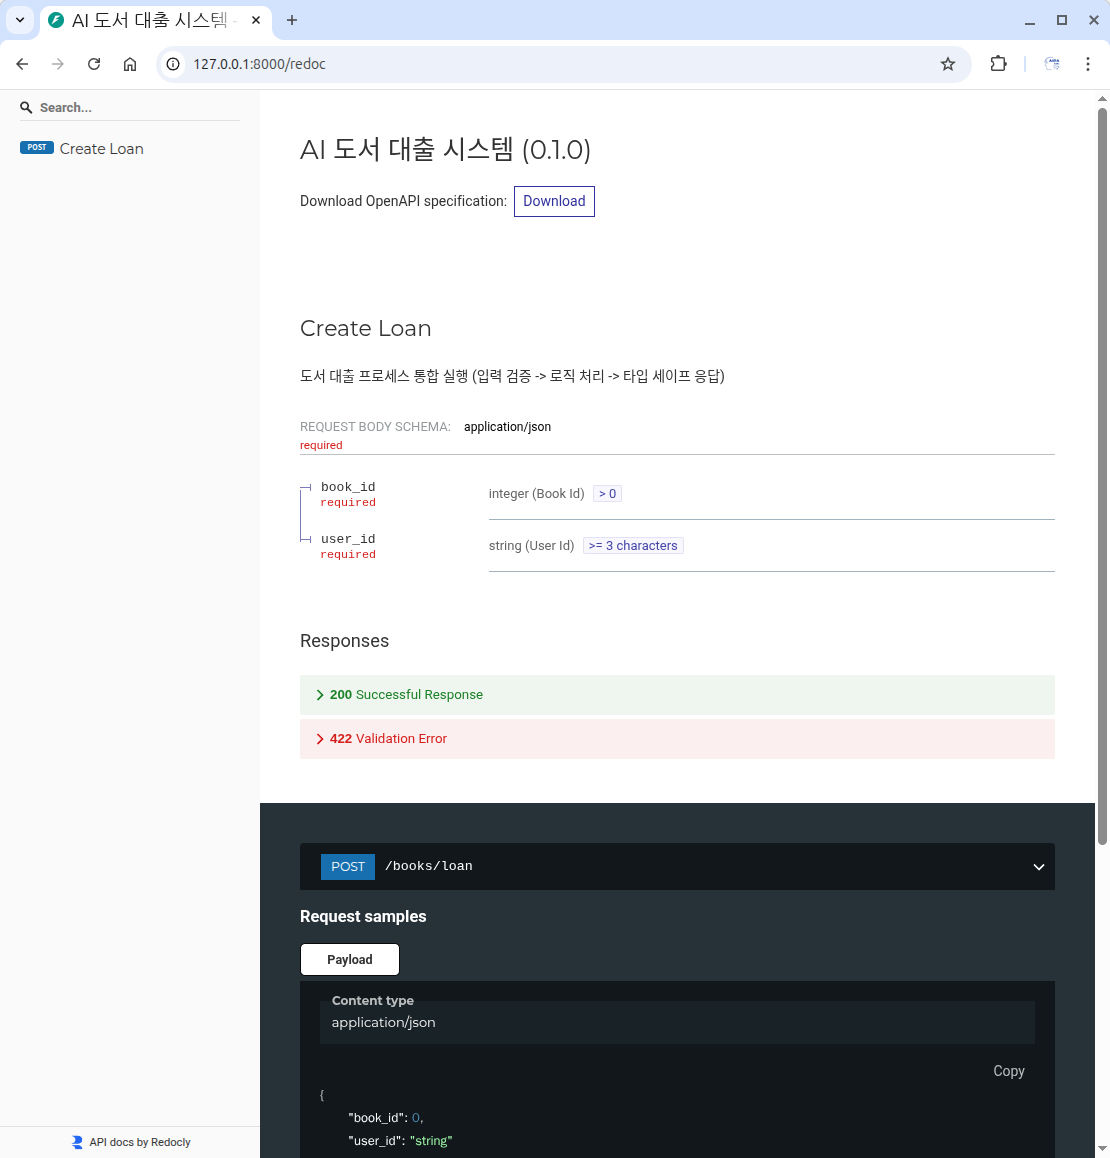Click the browser home icon
The height and width of the screenshot is (1158, 1110).
(x=130, y=64)
